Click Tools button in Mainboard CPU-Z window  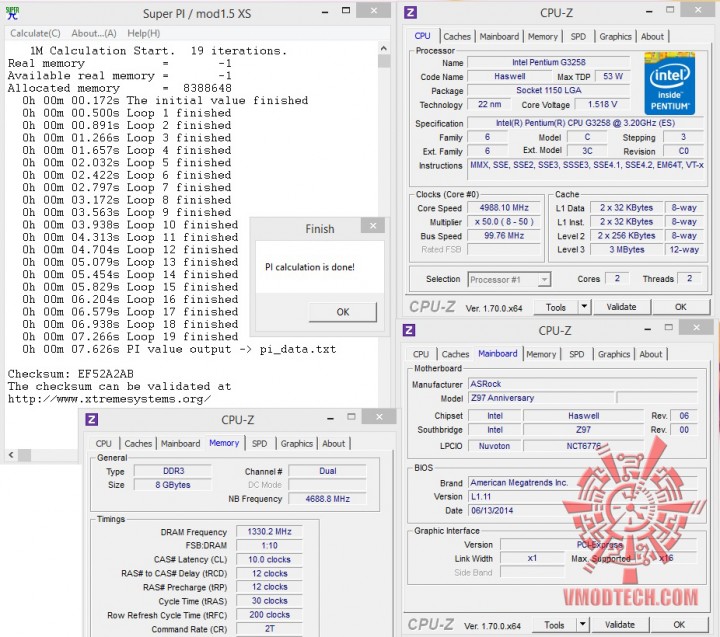pyautogui.click(x=554, y=625)
